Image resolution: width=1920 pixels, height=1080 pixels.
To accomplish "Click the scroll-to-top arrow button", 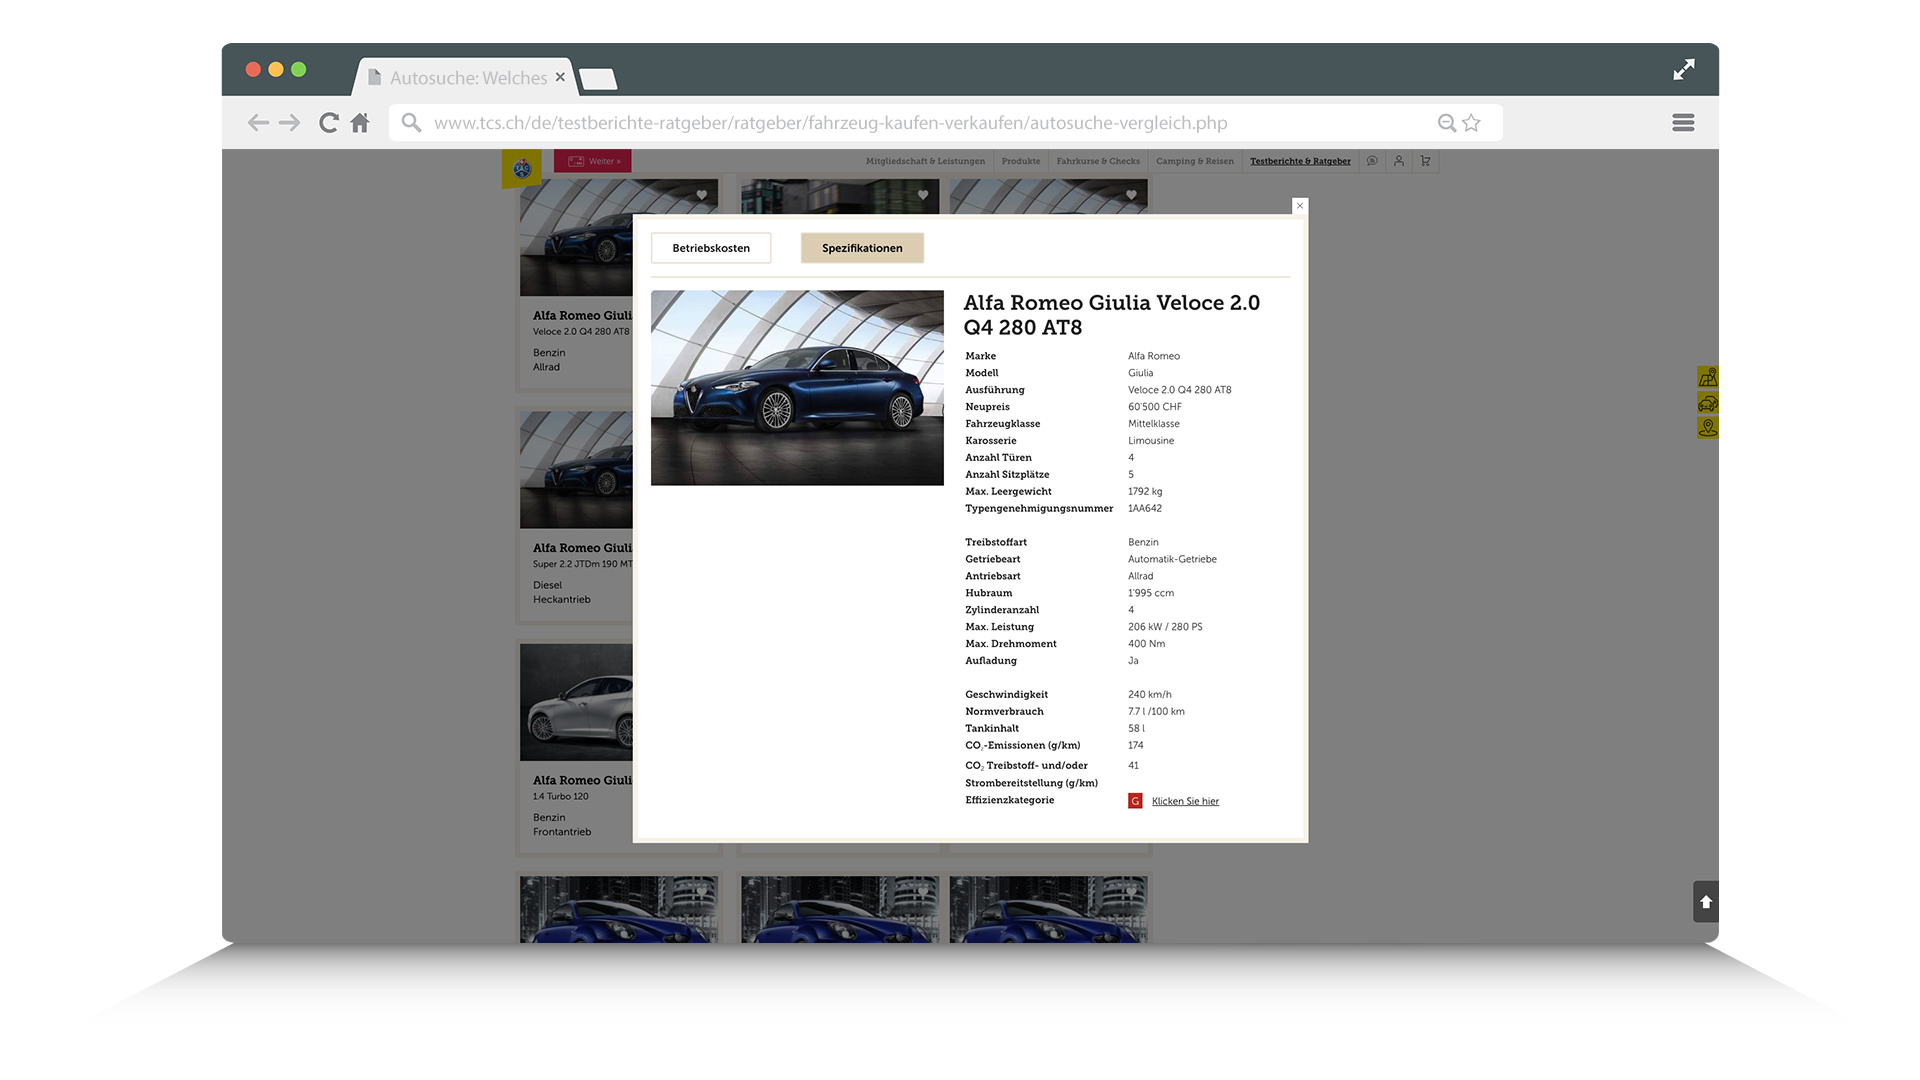I will 1706,902.
